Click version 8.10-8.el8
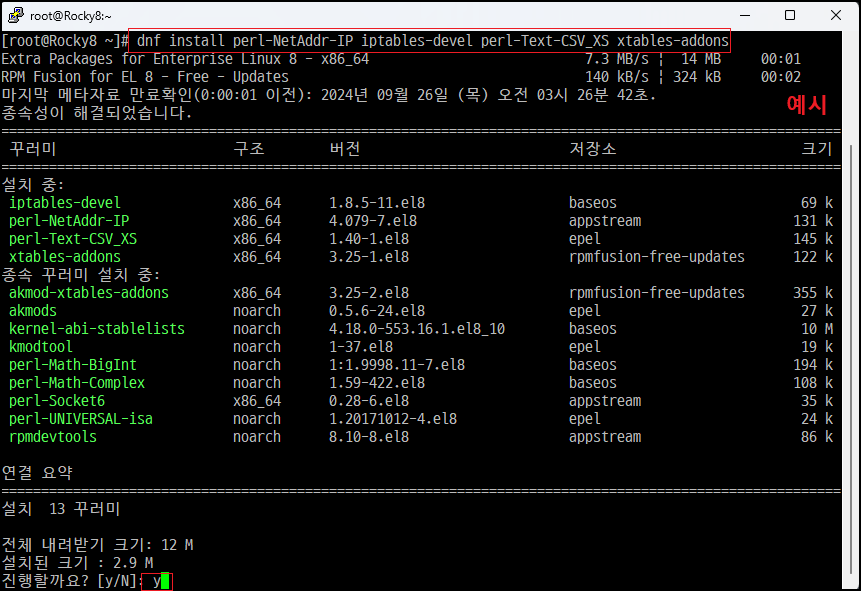This screenshot has height=591, width=861. 369,437
